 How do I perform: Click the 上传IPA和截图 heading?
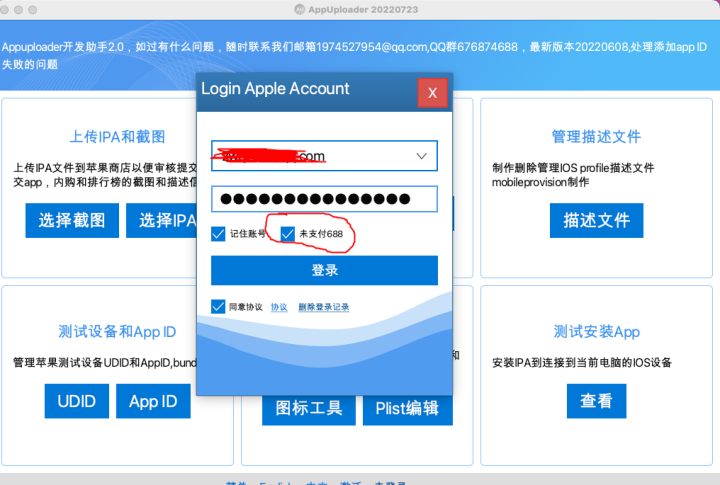pos(118,136)
